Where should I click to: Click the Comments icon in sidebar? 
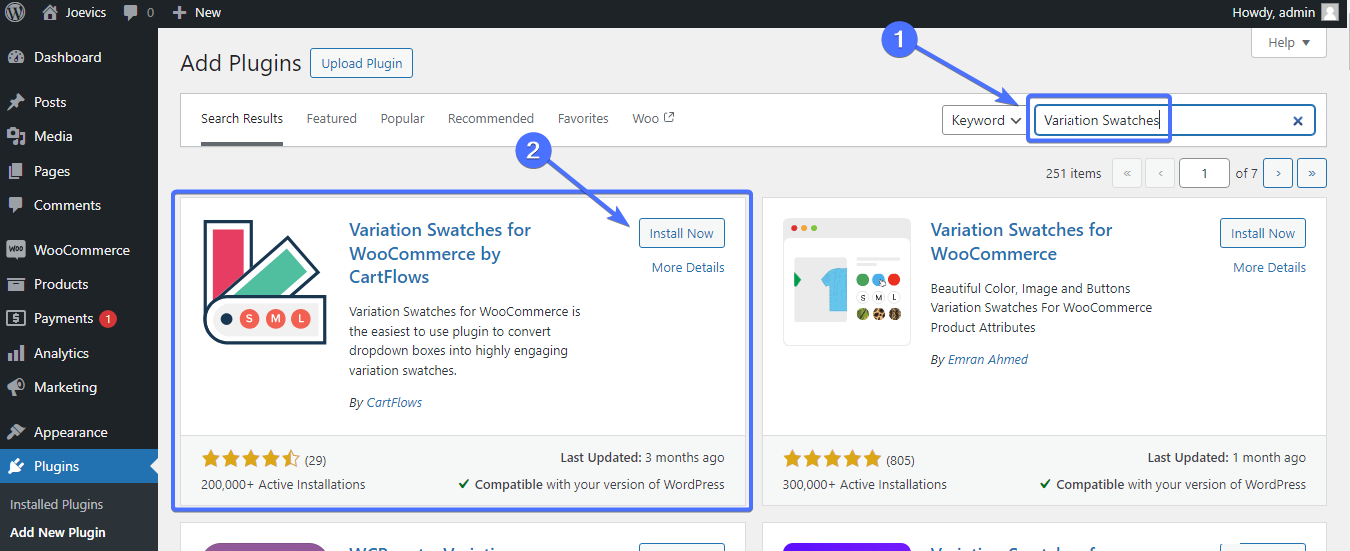pyautogui.click(x=16, y=205)
